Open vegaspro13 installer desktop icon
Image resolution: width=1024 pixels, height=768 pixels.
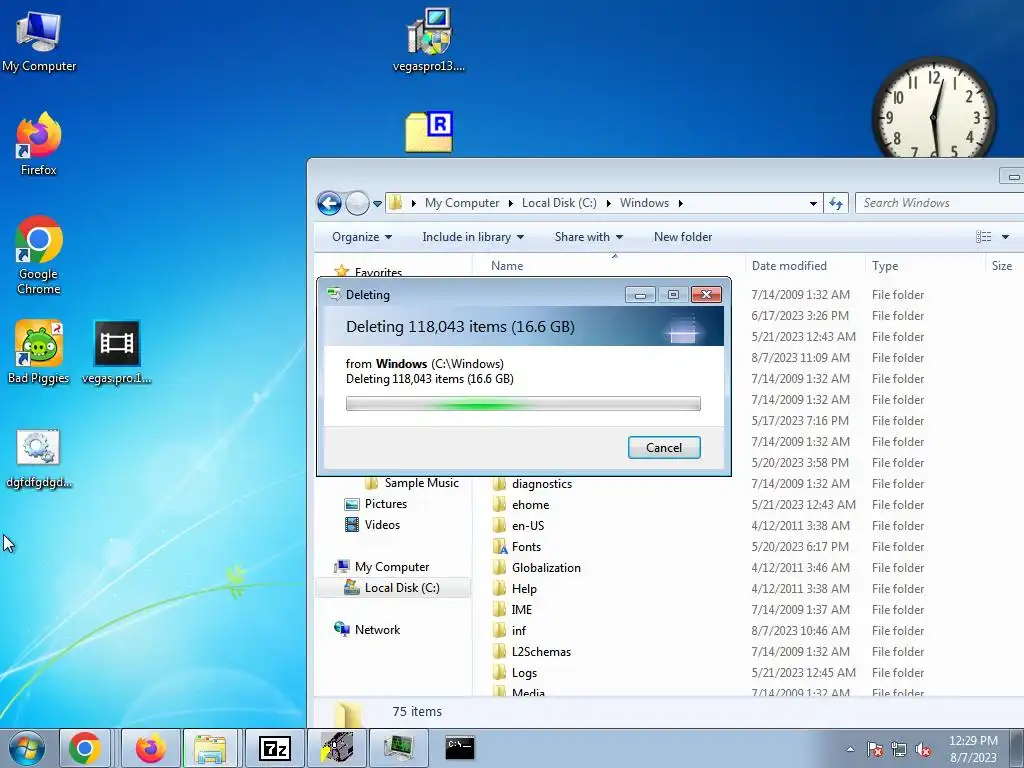pyautogui.click(x=428, y=39)
